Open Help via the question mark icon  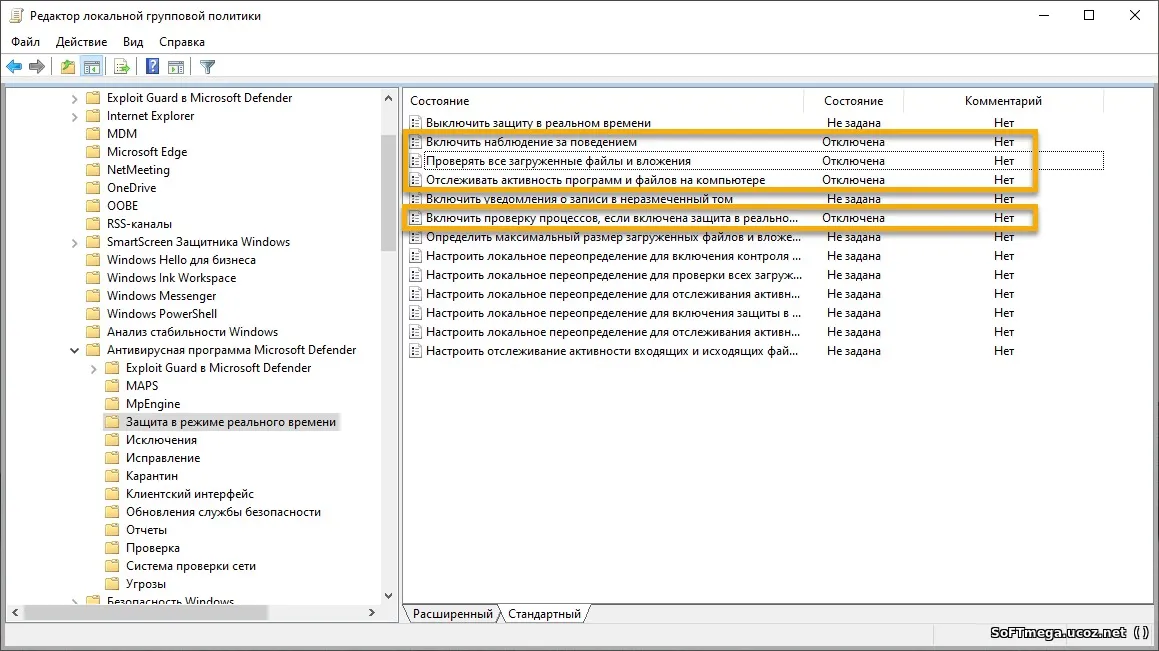pyautogui.click(x=150, y=66)
